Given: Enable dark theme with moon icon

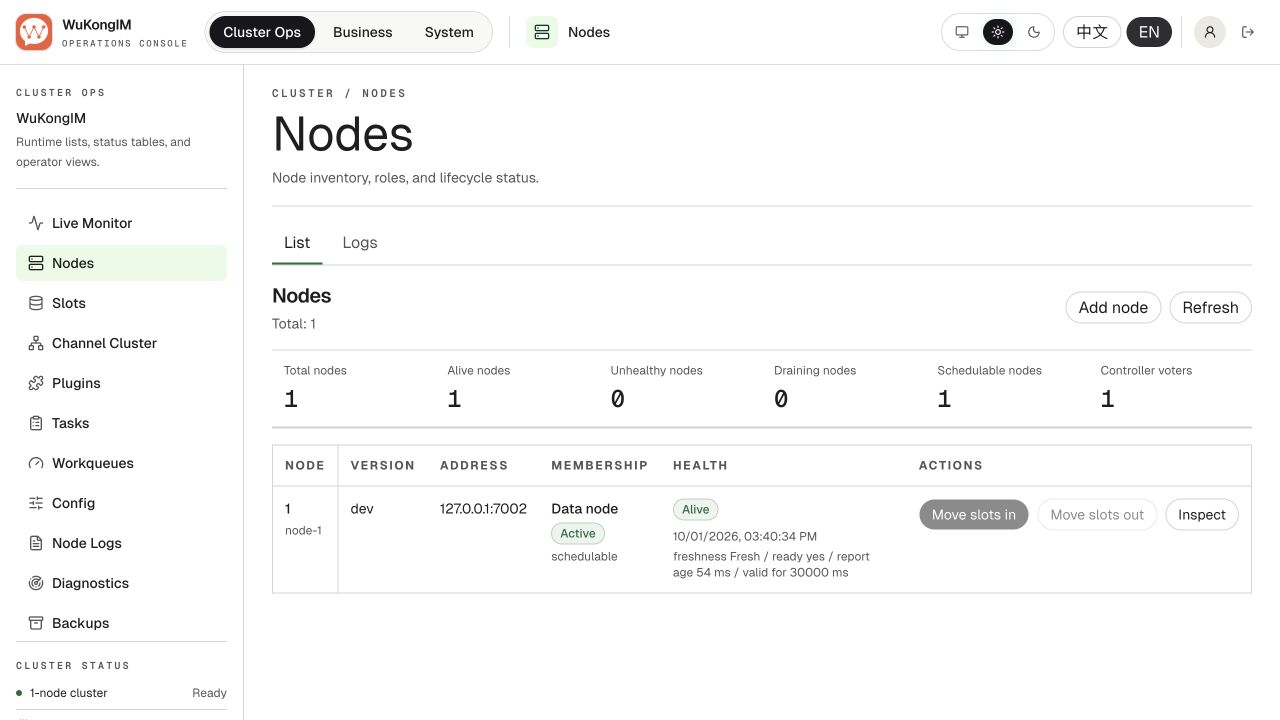Looking at the screenshot, I should pyautogui.click(x=1034, y=32).
